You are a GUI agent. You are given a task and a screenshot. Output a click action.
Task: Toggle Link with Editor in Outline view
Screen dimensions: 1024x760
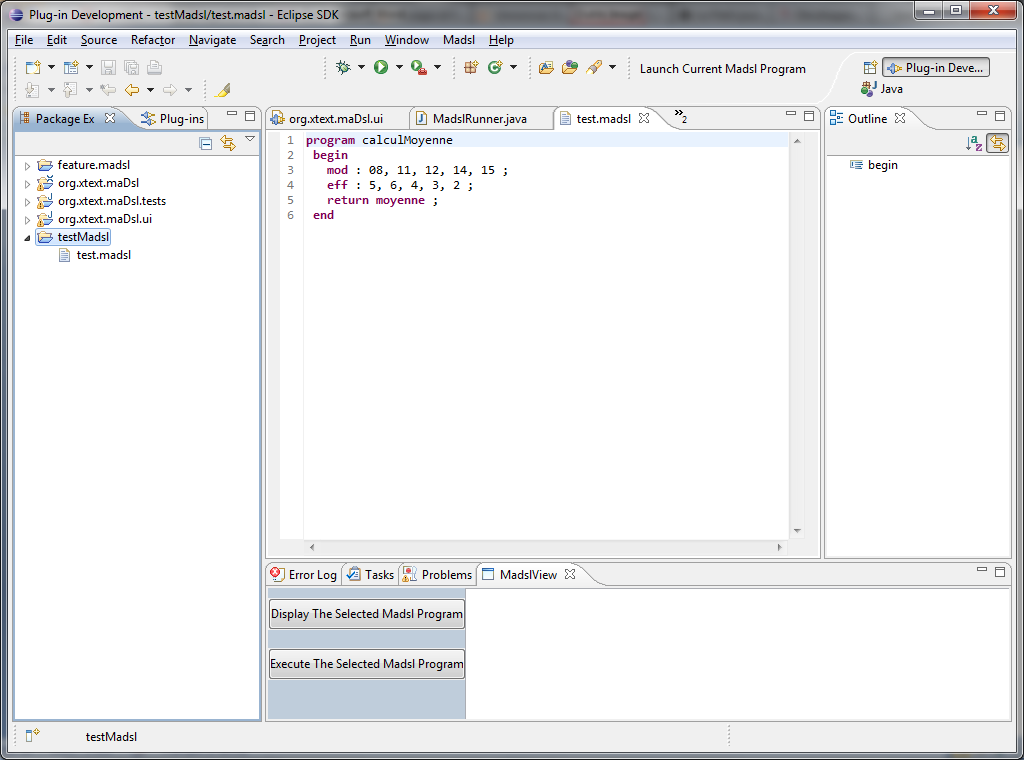point(996,143)
